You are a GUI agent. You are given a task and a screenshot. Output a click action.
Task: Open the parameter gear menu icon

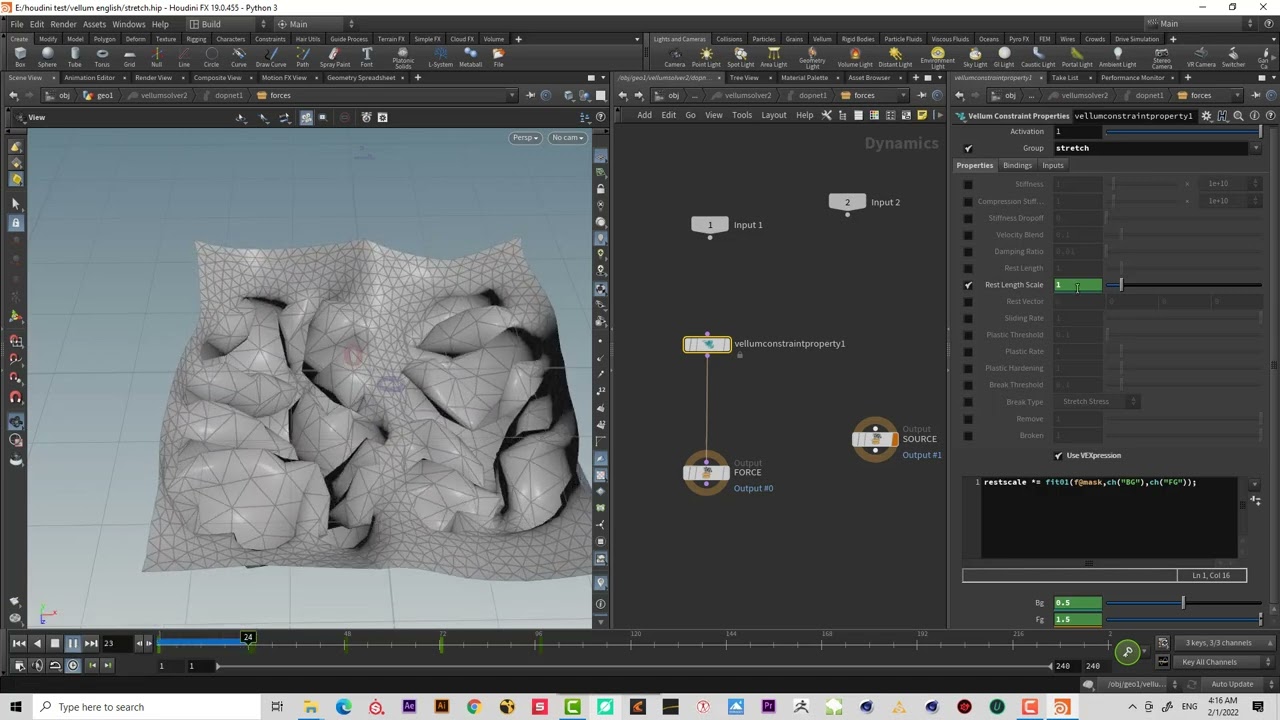1206,116
